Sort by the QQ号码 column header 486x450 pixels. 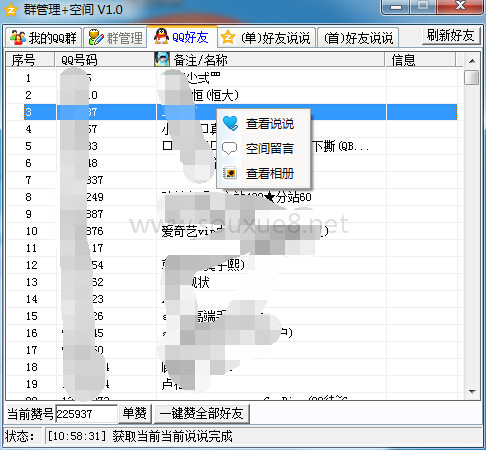coord(104,60)
